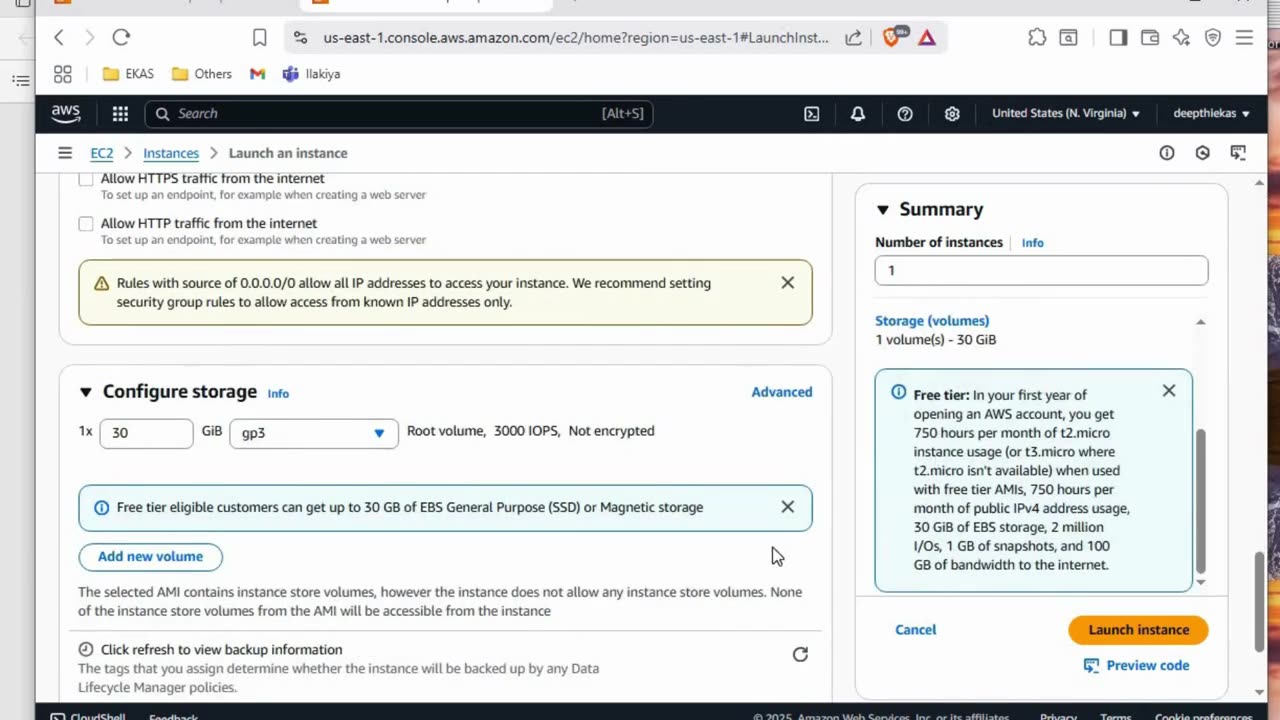Click the browser address bar URL

(576, 38)
